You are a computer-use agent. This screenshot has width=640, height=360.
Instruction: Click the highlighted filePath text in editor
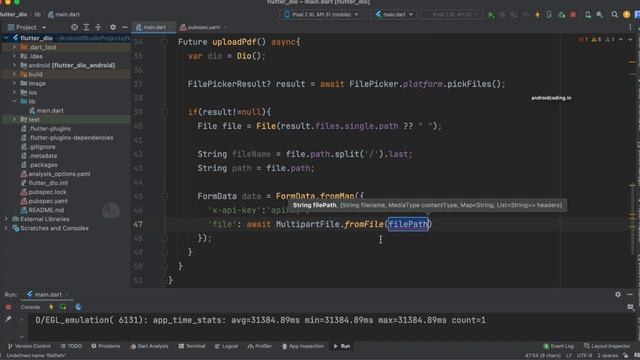[x=408, y=224]
